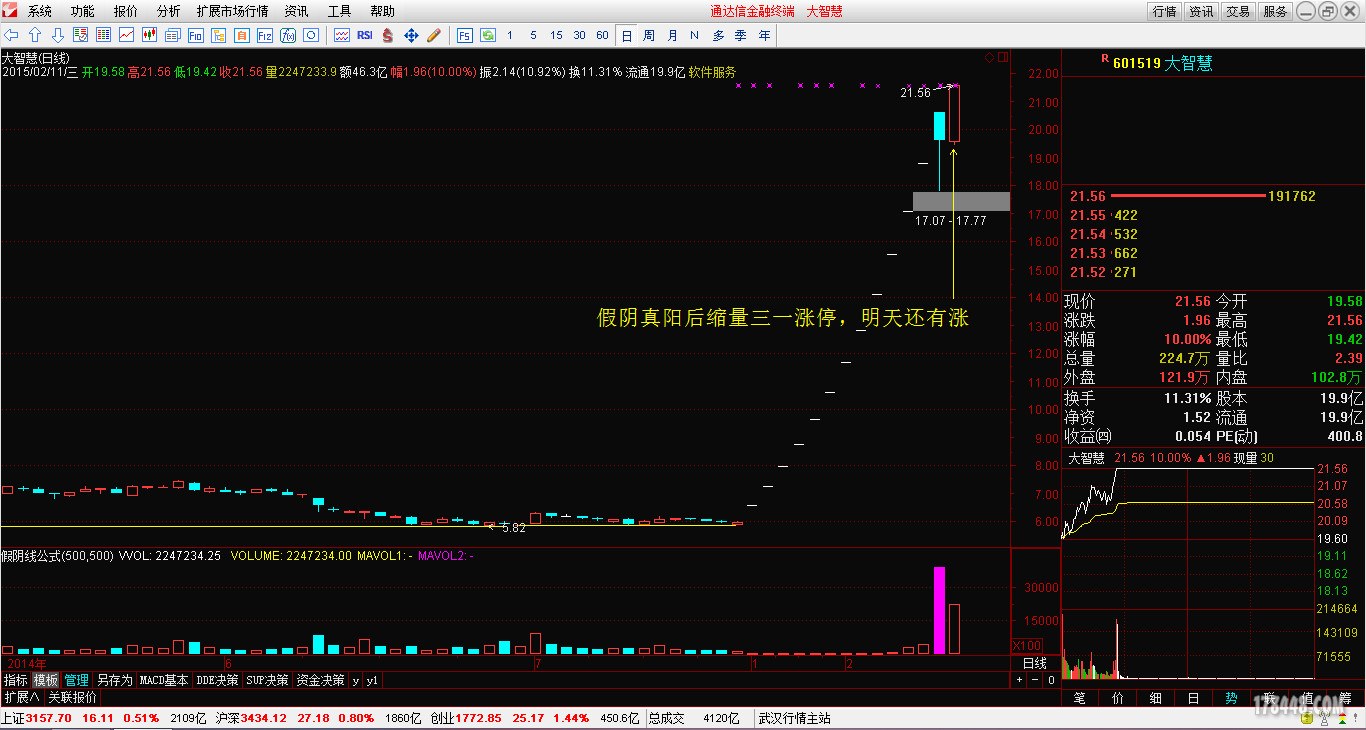Click the green refresh icon
The height and width of the screenshot is (730, 1366).
pos(488,35)
